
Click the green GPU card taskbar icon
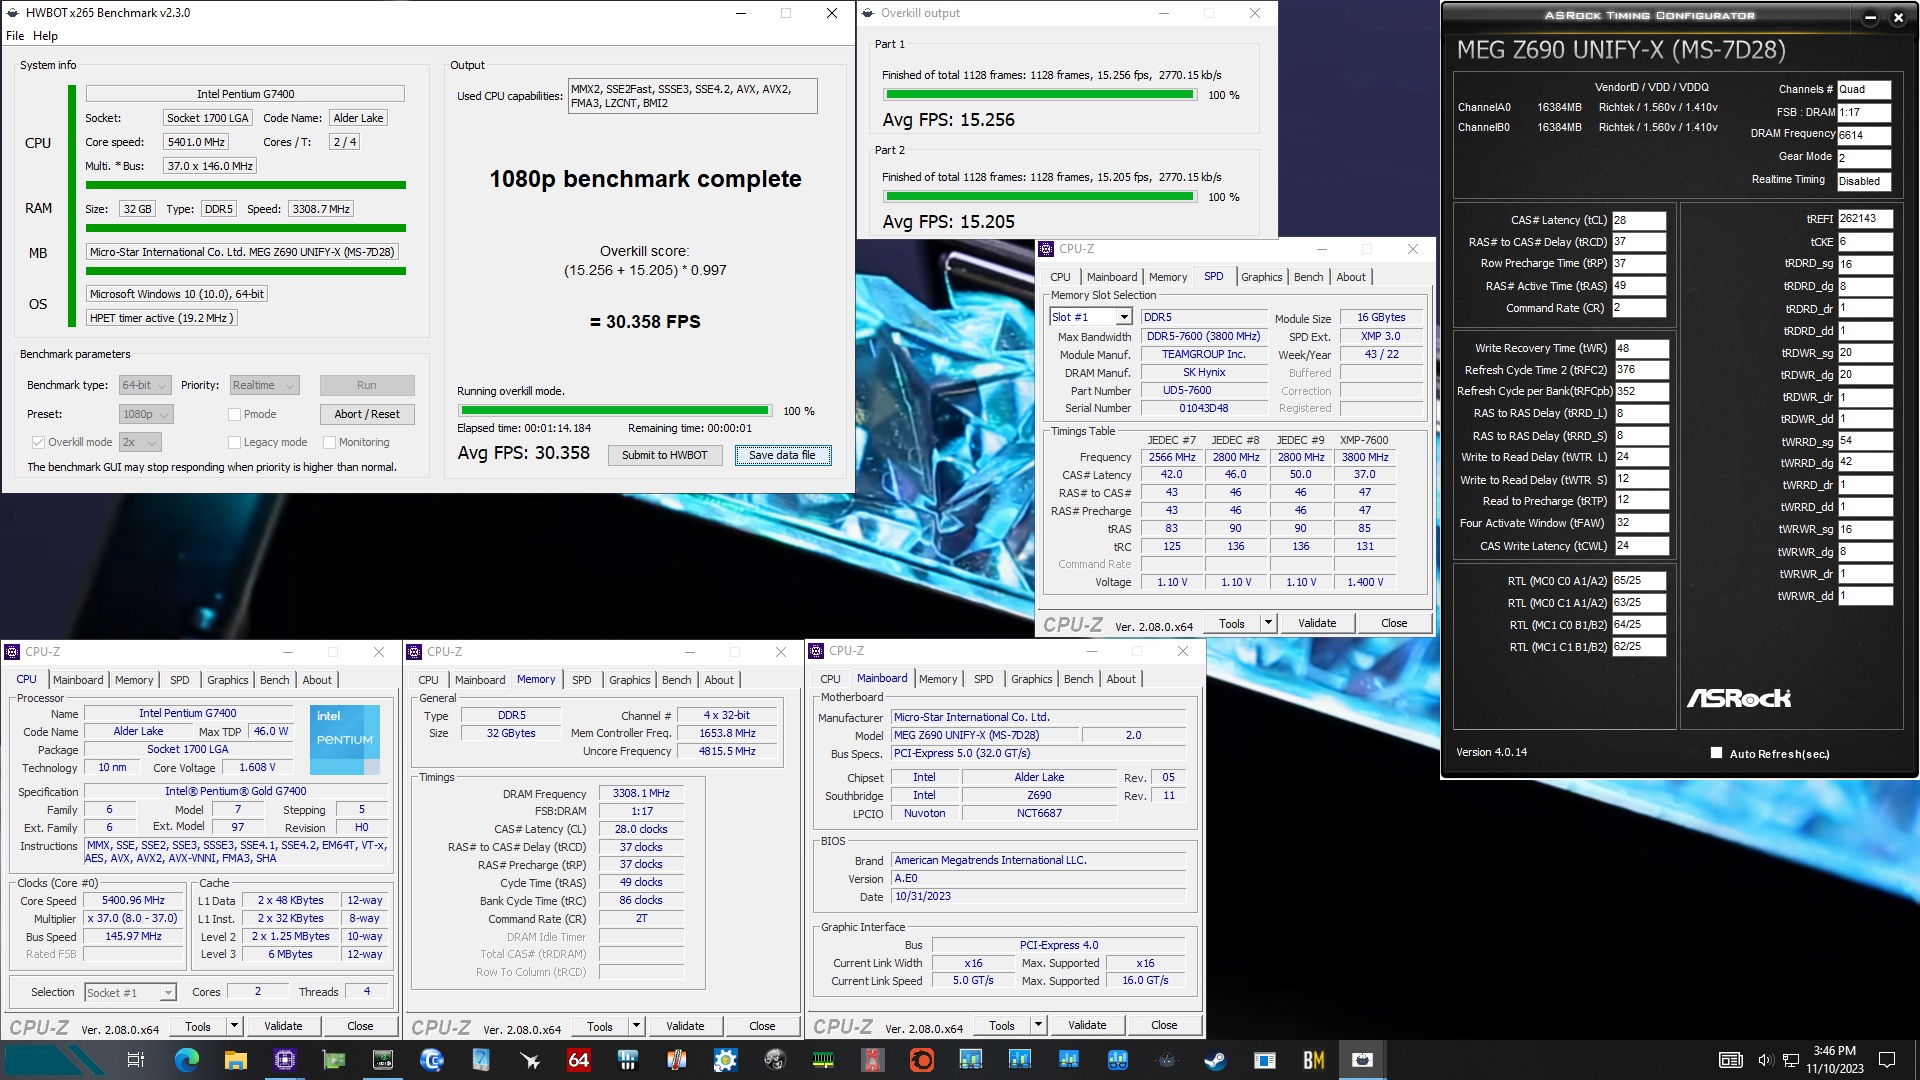(333, 1060)
